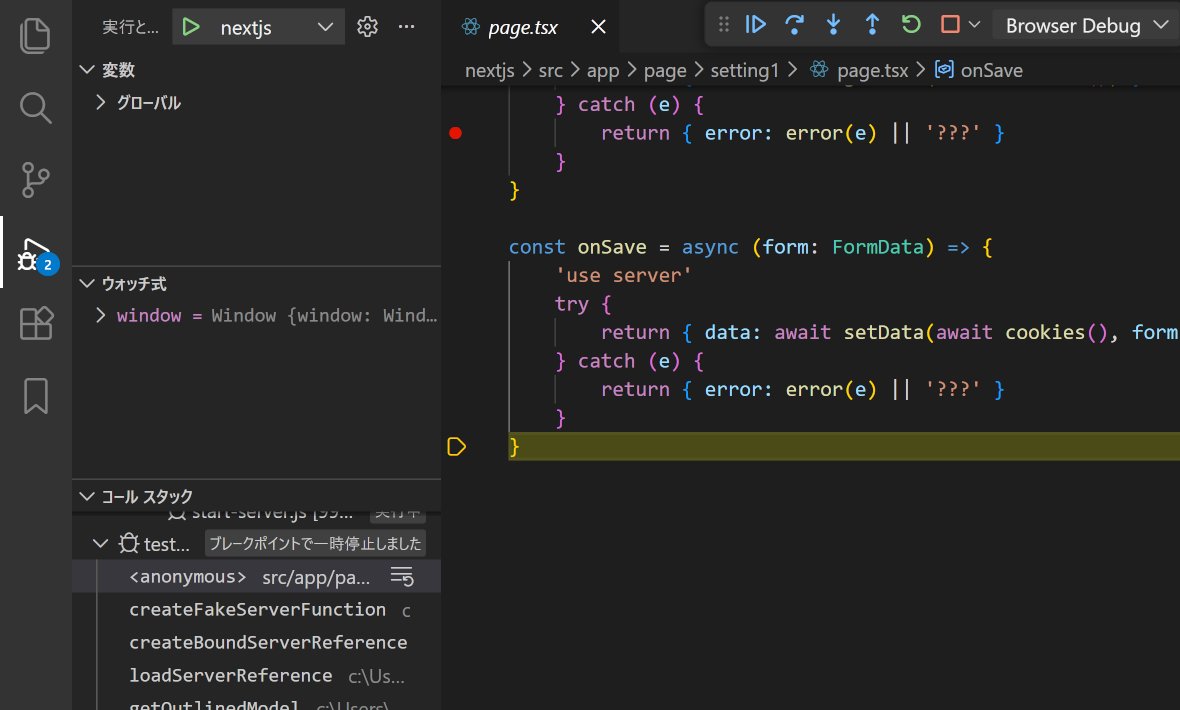Screen dimensions: 1180x710
Task: Click the 実行と... view title
Action: (x=130, y=27)
